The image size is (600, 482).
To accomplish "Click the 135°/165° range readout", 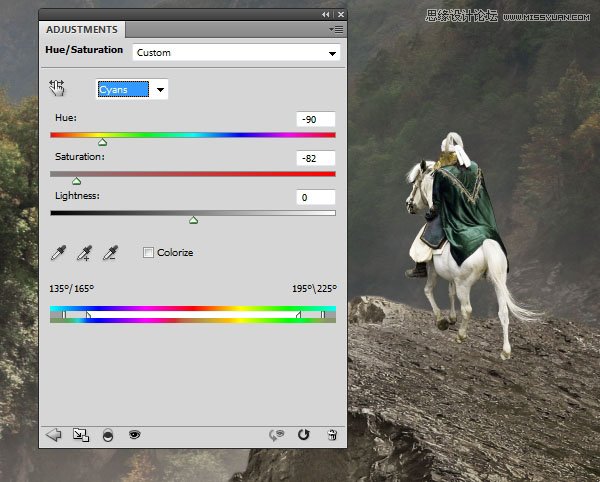I will click(x=72, y=288).
